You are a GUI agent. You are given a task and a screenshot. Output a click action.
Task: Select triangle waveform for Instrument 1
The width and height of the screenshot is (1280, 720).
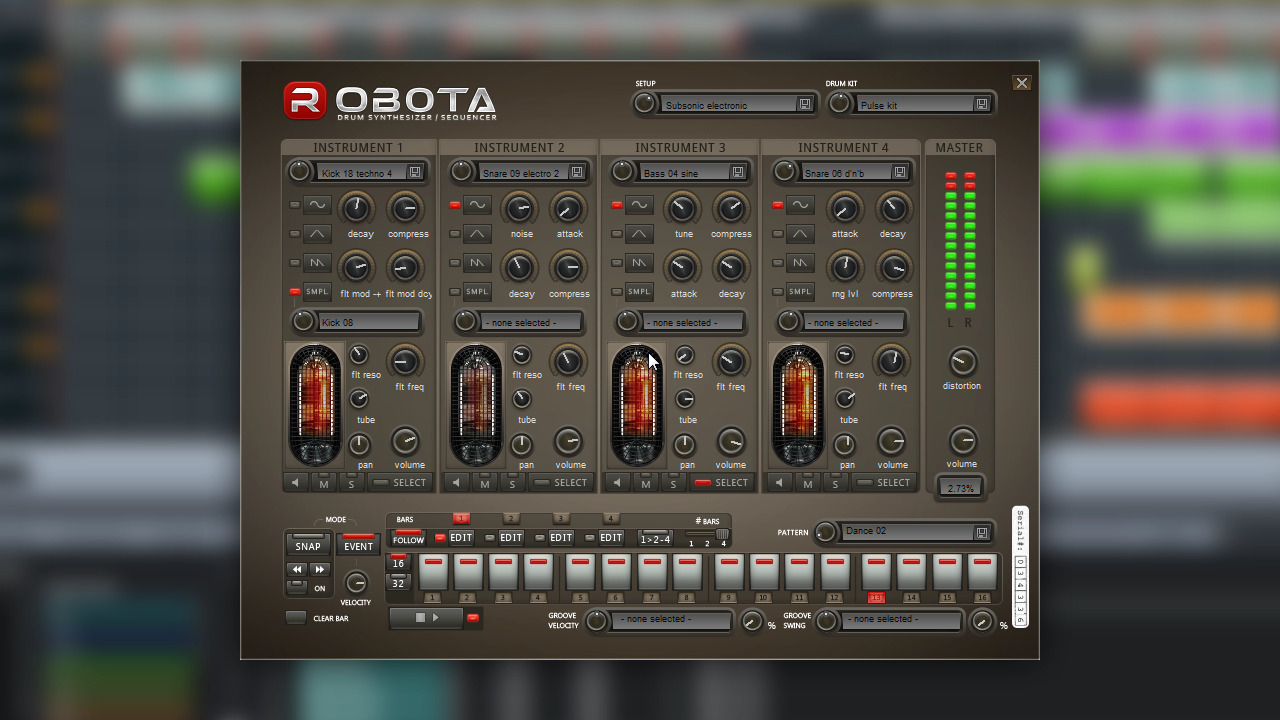pyautogui.click(x=317, y=234)
